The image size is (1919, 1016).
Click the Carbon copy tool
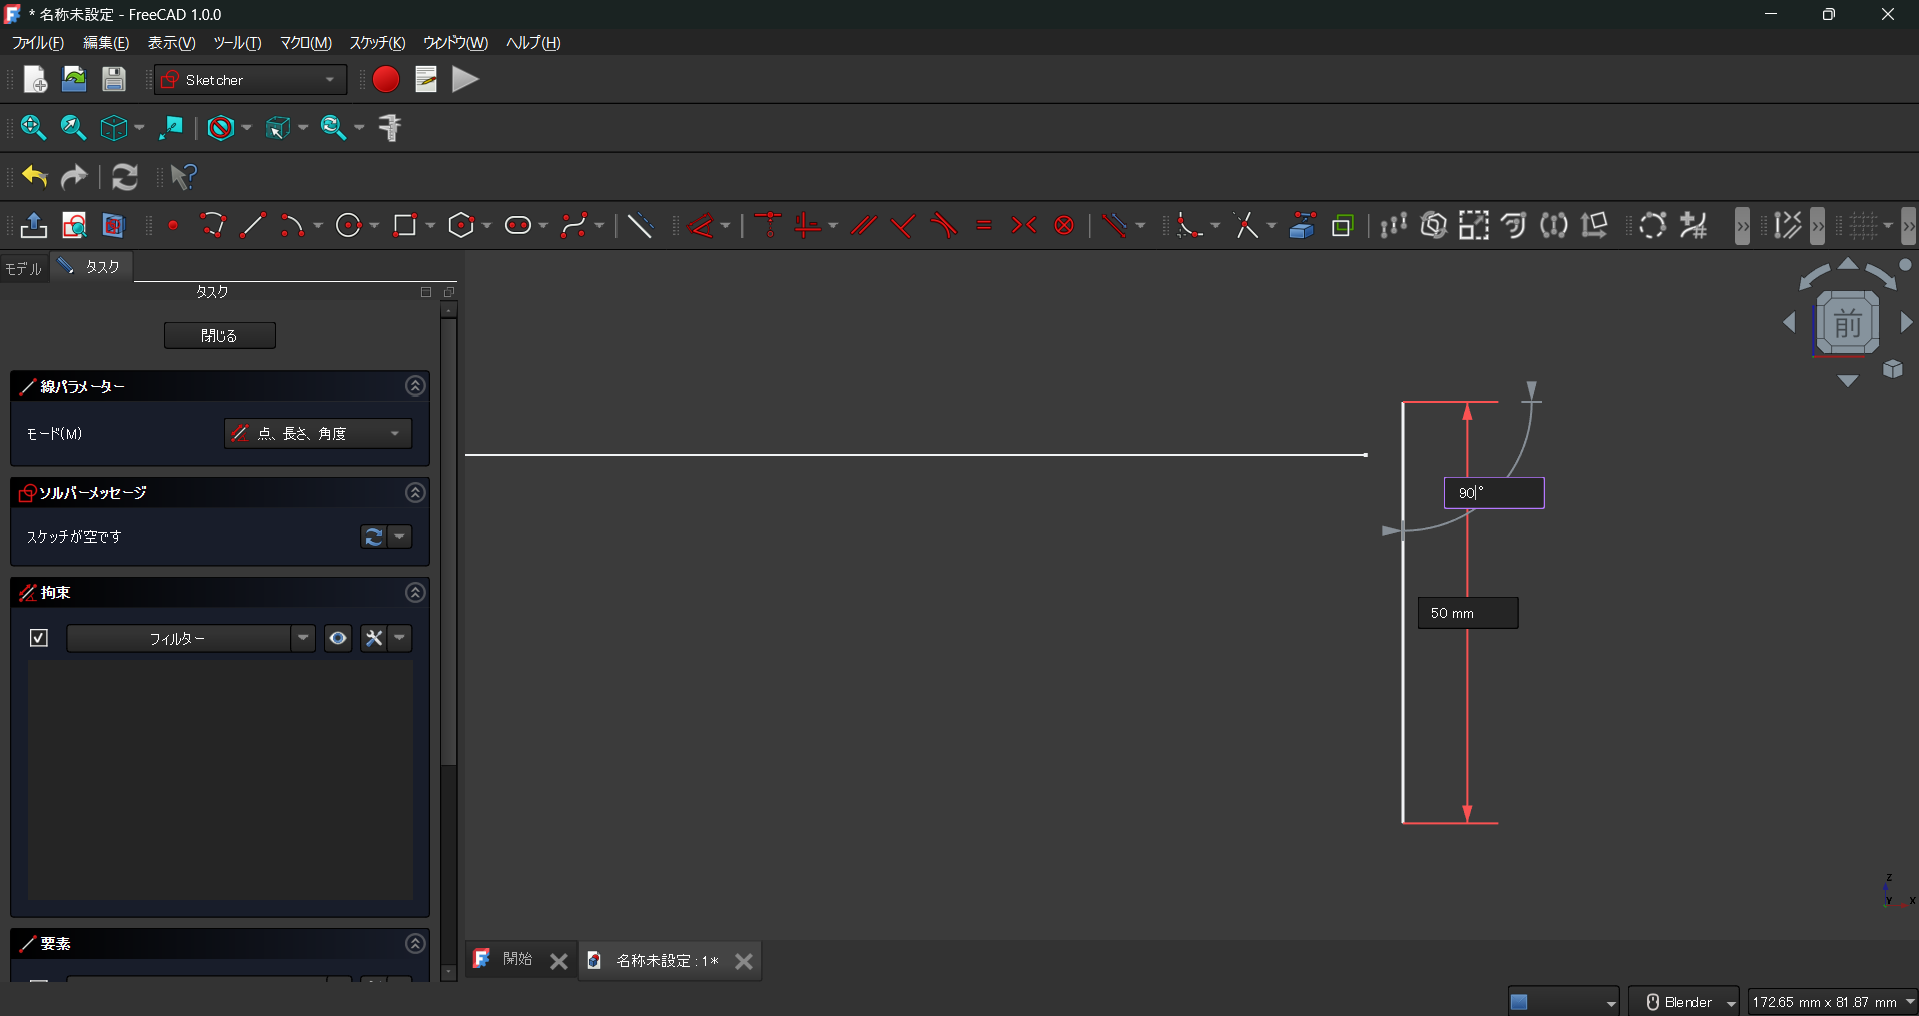tap(1342, 226)
